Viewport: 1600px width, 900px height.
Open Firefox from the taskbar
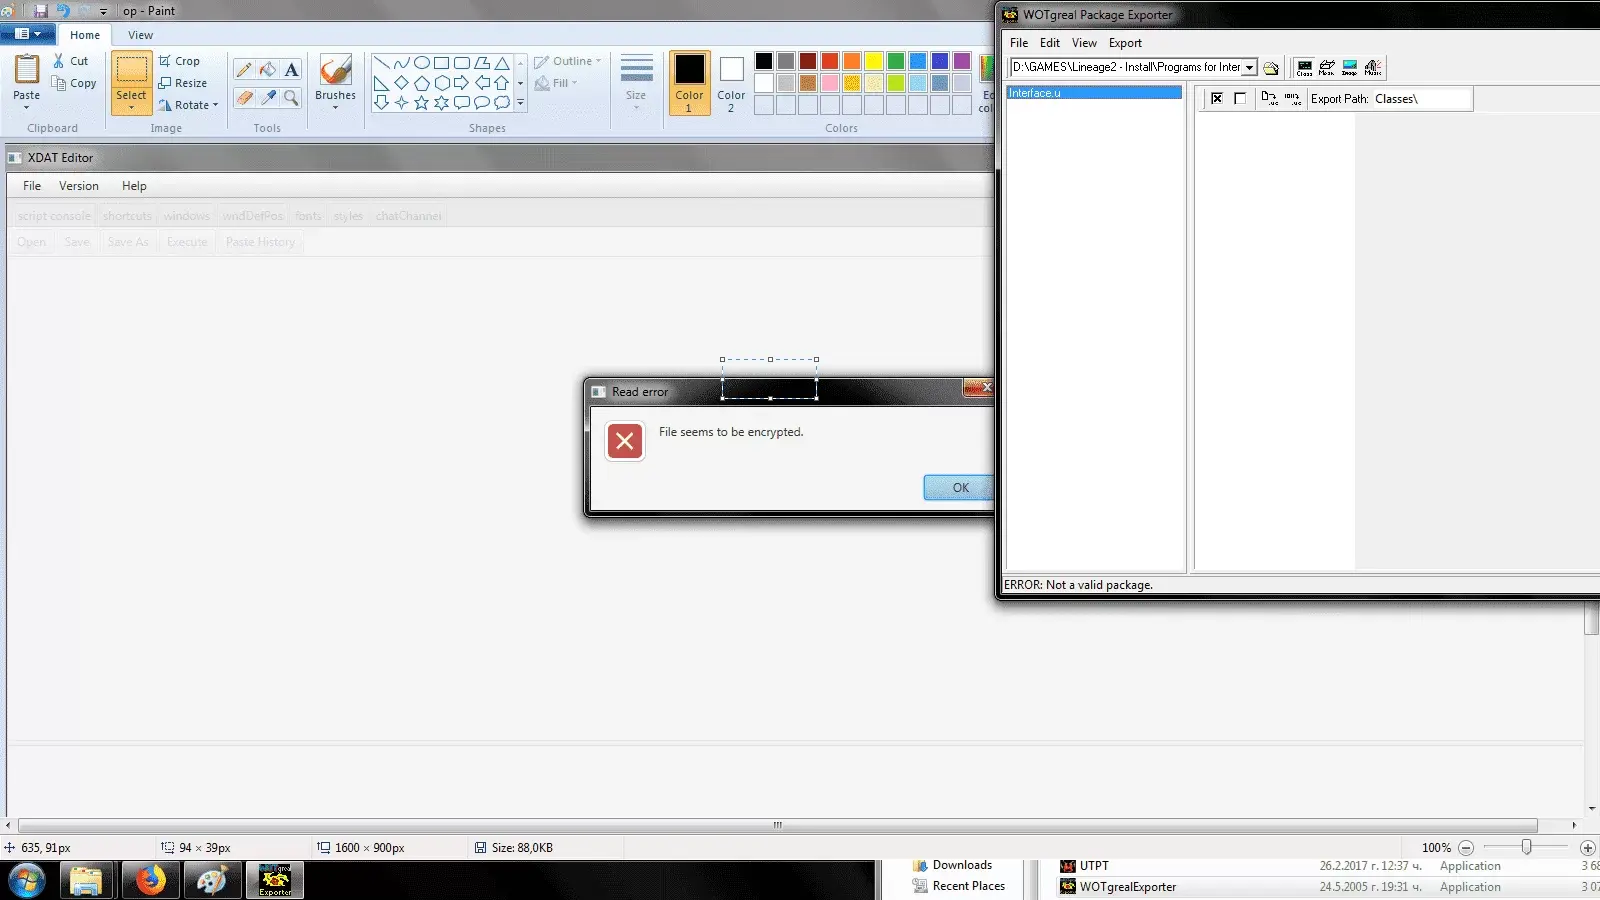coord(151,881)
